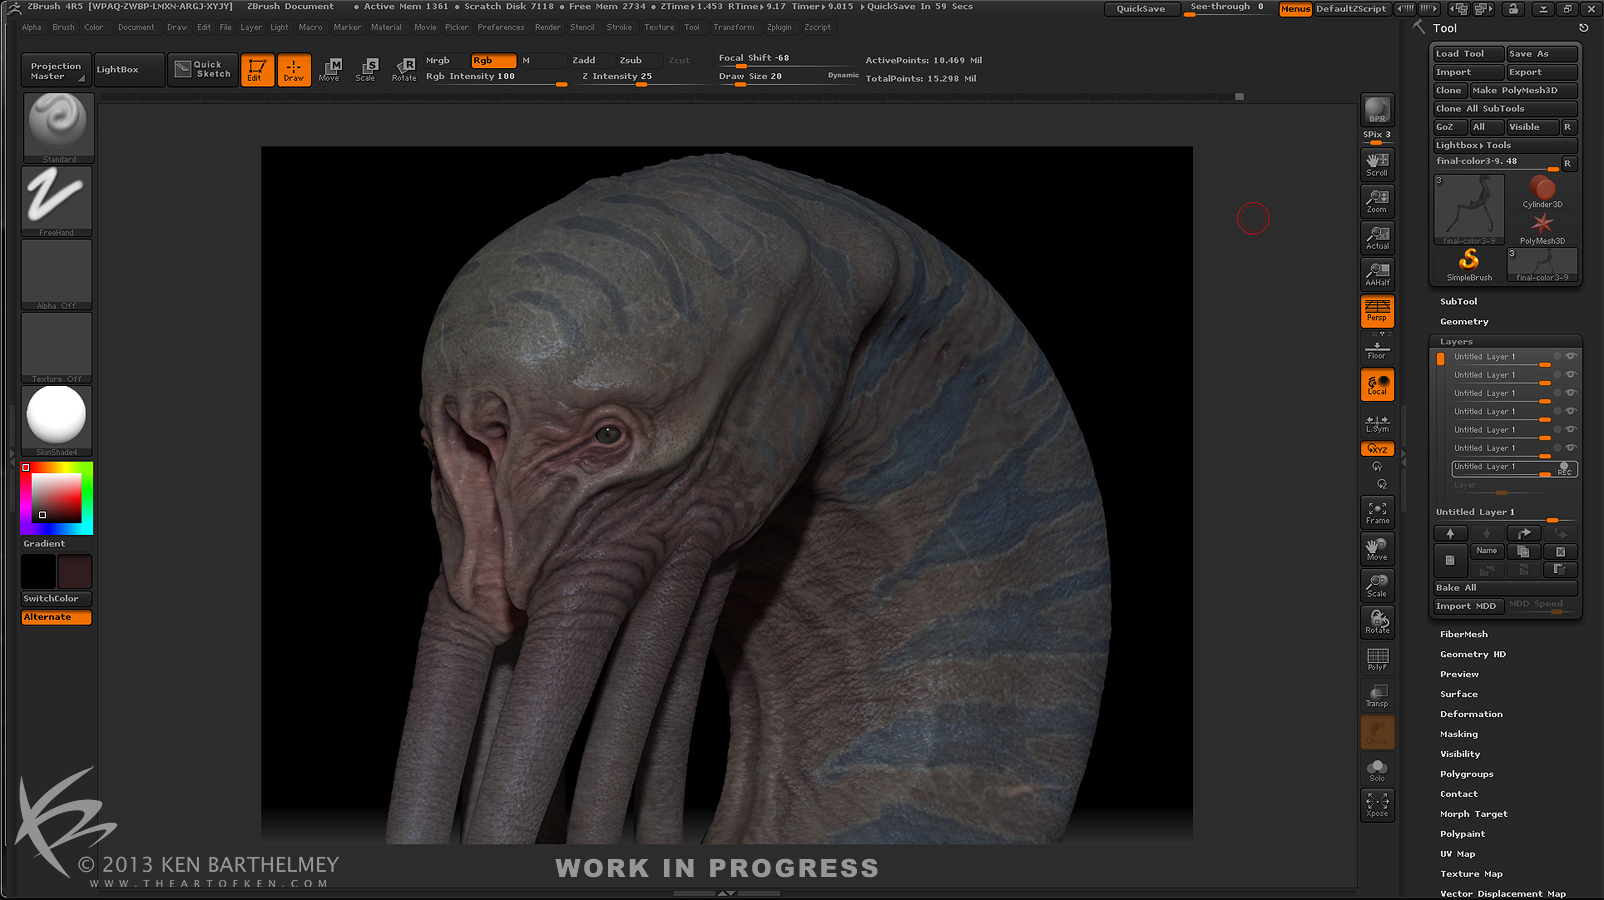The height and width of the screenshot is (900, 1604).
Task: Click the Bake All button
Action: coord(1505,588)
